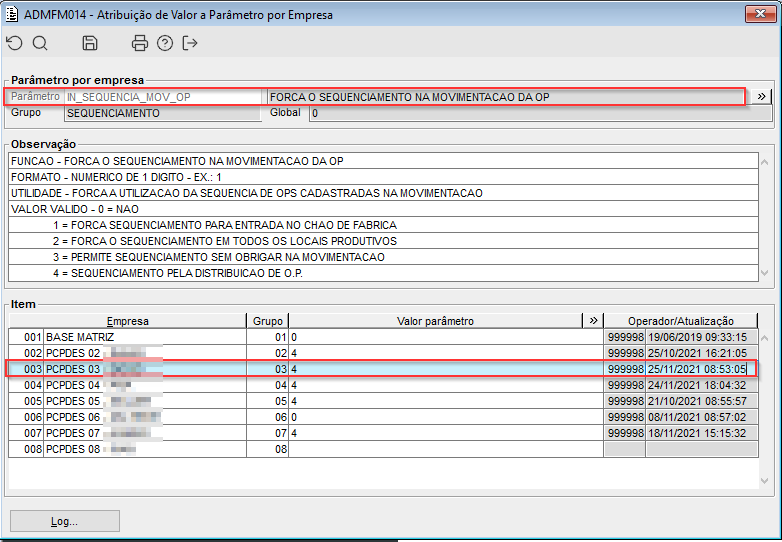Screen dimensions: 782x542
Task: Click Valor parâmetro cell of BASE MATRIZ row
Action: click(x=446, y=337)
